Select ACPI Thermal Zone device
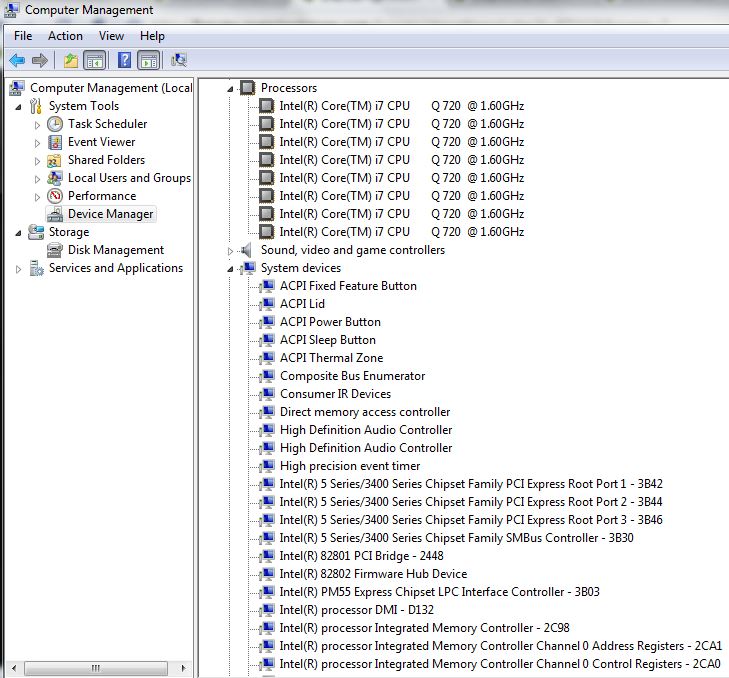This screenshot has width=729, height=678. coord(331,358)
